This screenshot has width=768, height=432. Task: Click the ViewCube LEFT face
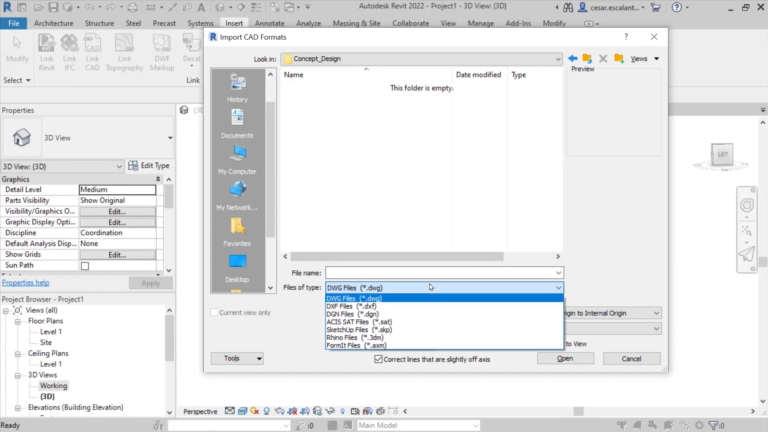pyautogui.click(x=722, y=154)
